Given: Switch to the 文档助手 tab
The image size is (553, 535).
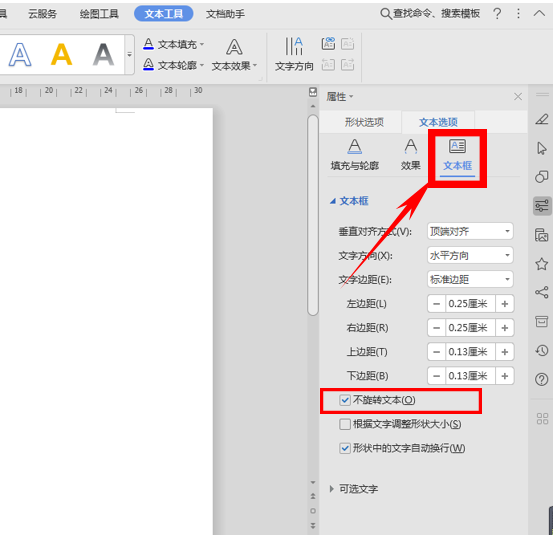Looking at the screenshot, I should (x=225, y=14).
